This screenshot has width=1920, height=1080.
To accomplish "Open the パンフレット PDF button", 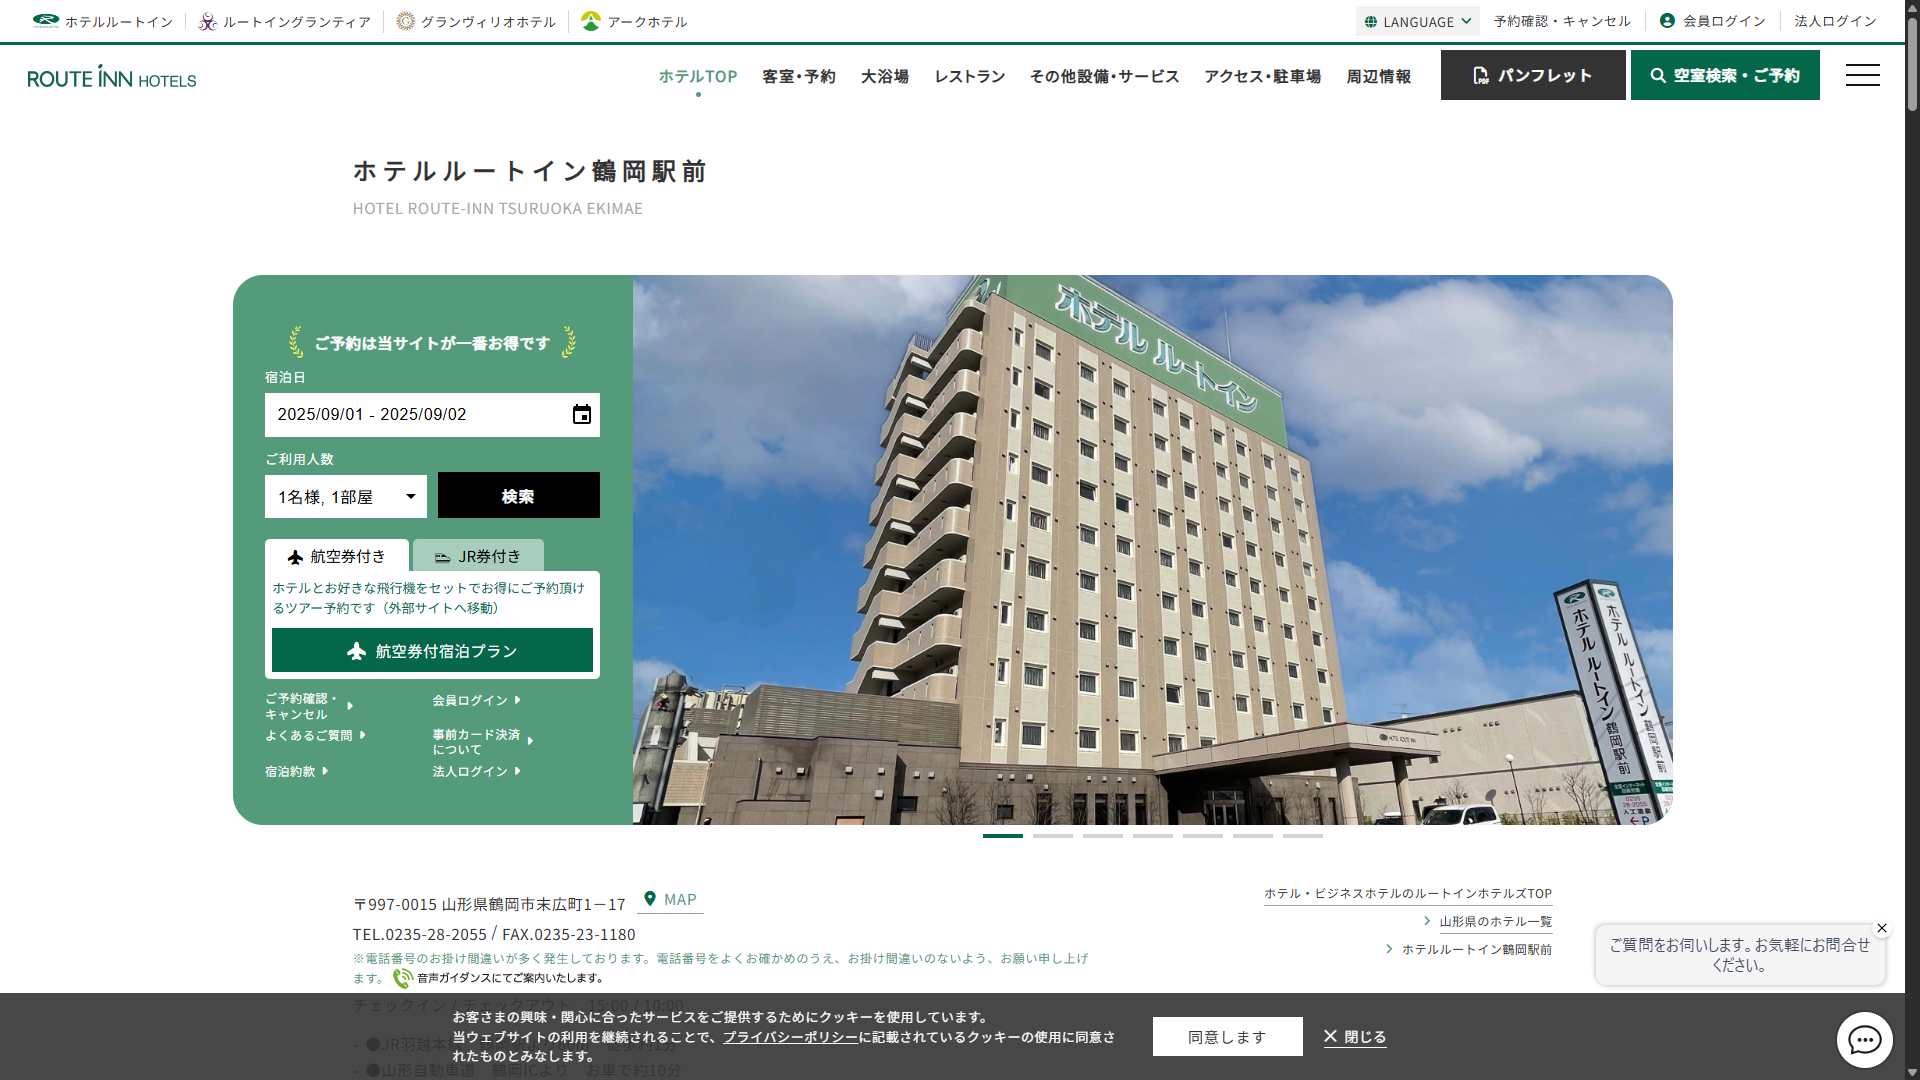I will tap(1532, 76).
